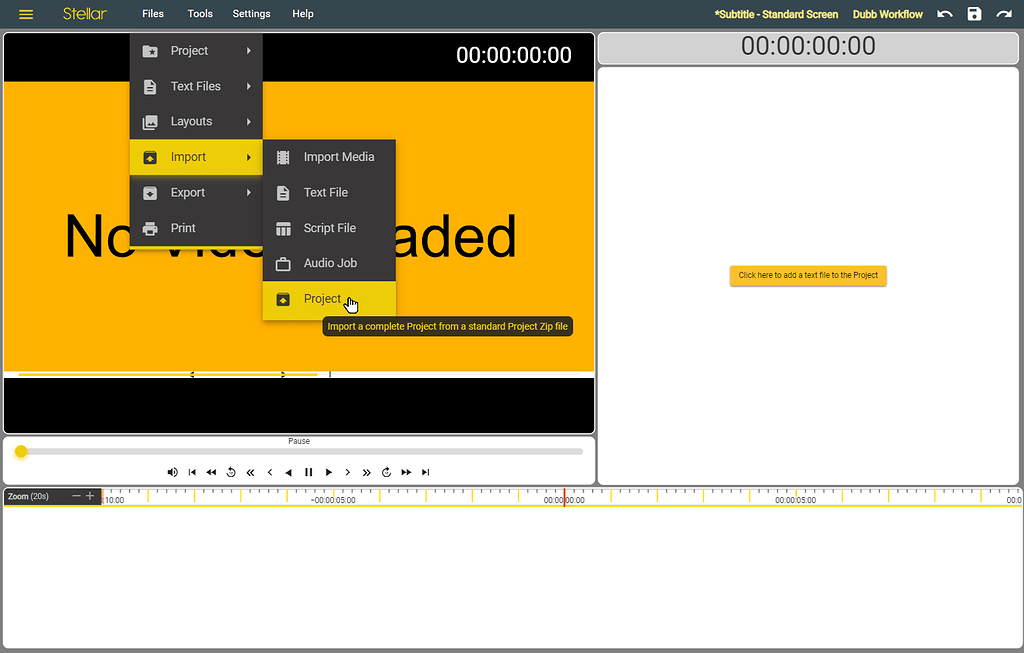Image resolution: width=1024 pixels, height=653 pixels.
Task: Click the single left chevron step button
Action: pos(270,472)
